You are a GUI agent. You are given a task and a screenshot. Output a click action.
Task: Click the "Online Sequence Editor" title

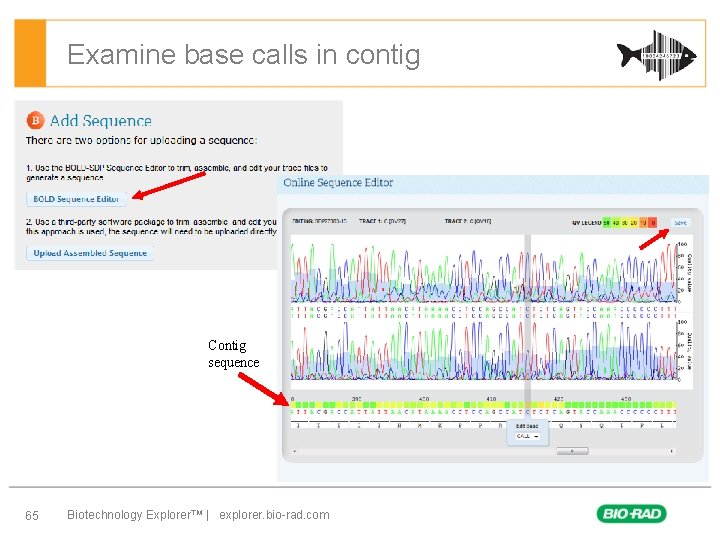[338, 183]
